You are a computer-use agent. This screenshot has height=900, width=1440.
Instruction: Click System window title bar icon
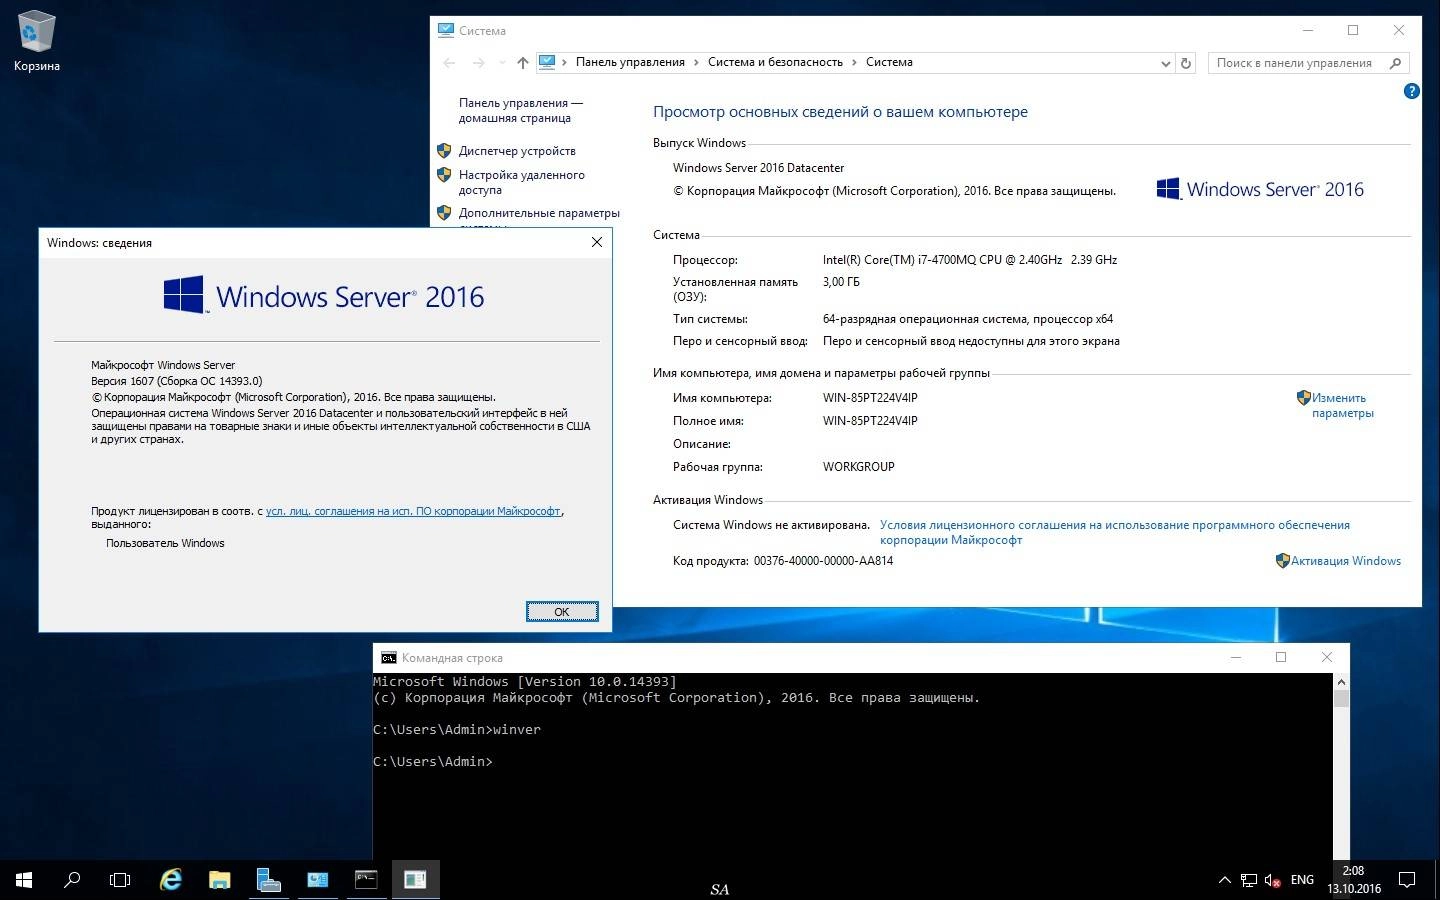446,30
